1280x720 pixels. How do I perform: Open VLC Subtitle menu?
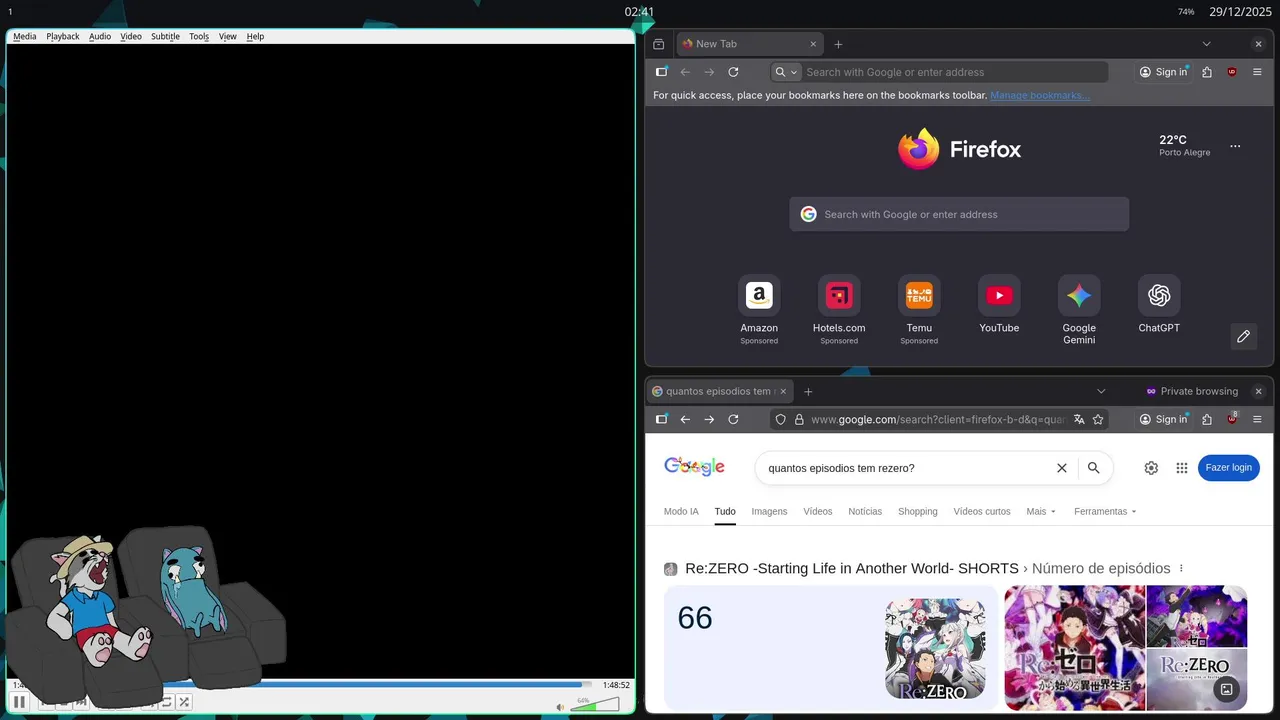pos(165,36)
